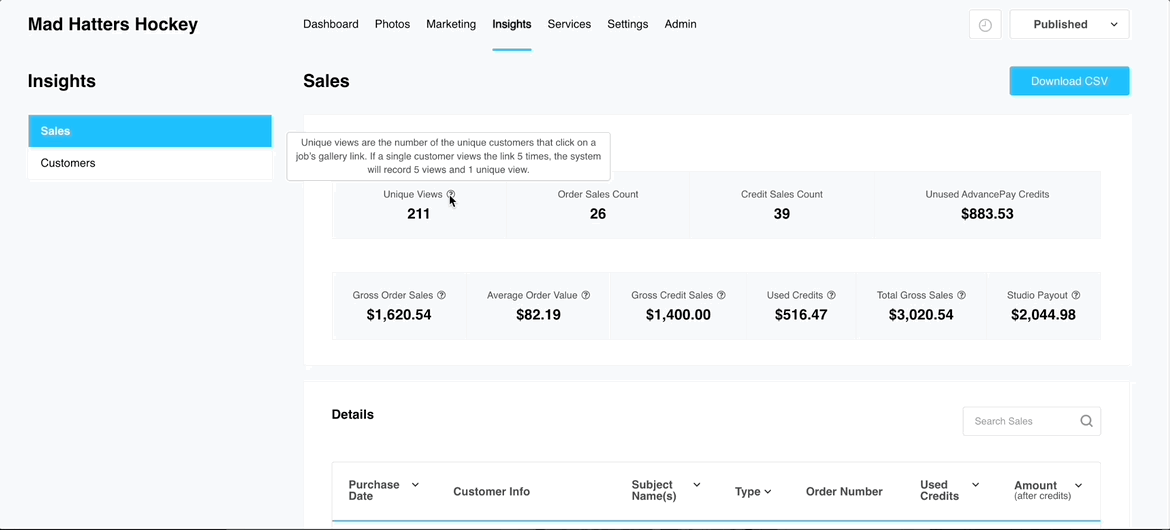Focus the Search Sales input field
The height and width of the screenshot is (530, 1170).
click(x=1020, y=421)
